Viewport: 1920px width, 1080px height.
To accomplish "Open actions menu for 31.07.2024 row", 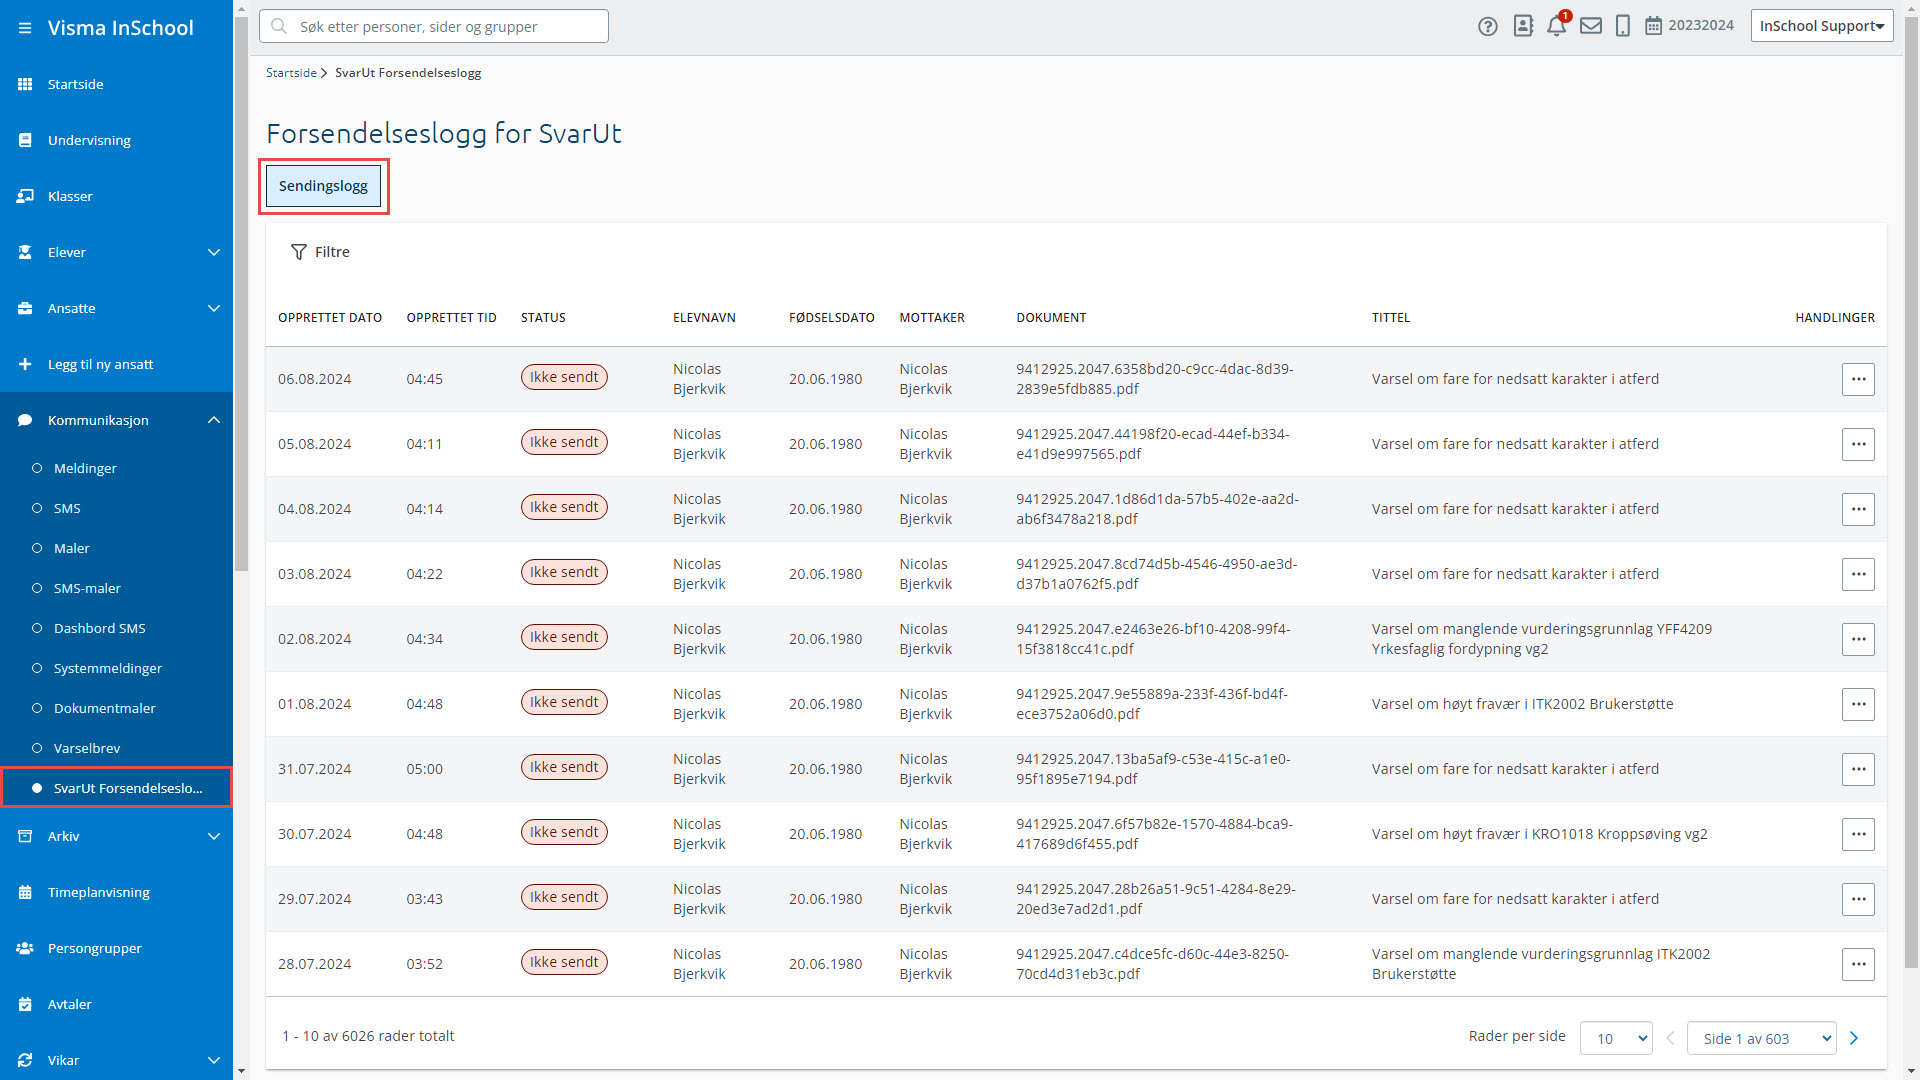I will click(1858, 769).
